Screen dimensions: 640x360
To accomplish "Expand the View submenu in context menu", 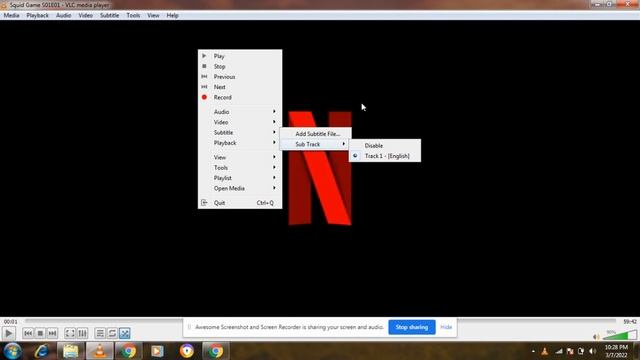I will point(240,157).
